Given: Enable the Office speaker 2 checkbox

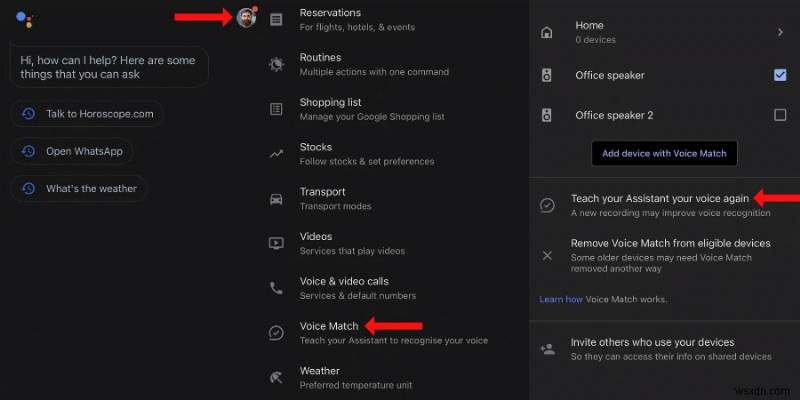Looking at the screenshot, I should point(780,115).
